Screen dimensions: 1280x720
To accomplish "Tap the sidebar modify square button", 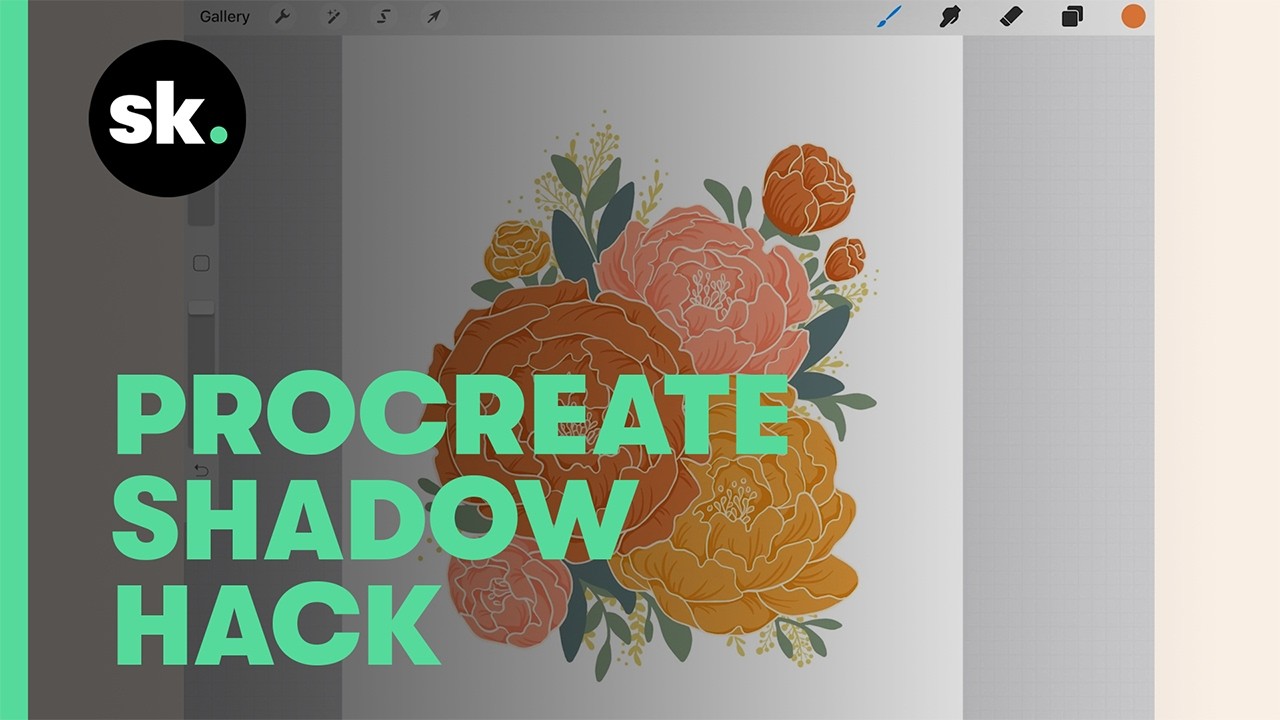I will coord(201,264).
